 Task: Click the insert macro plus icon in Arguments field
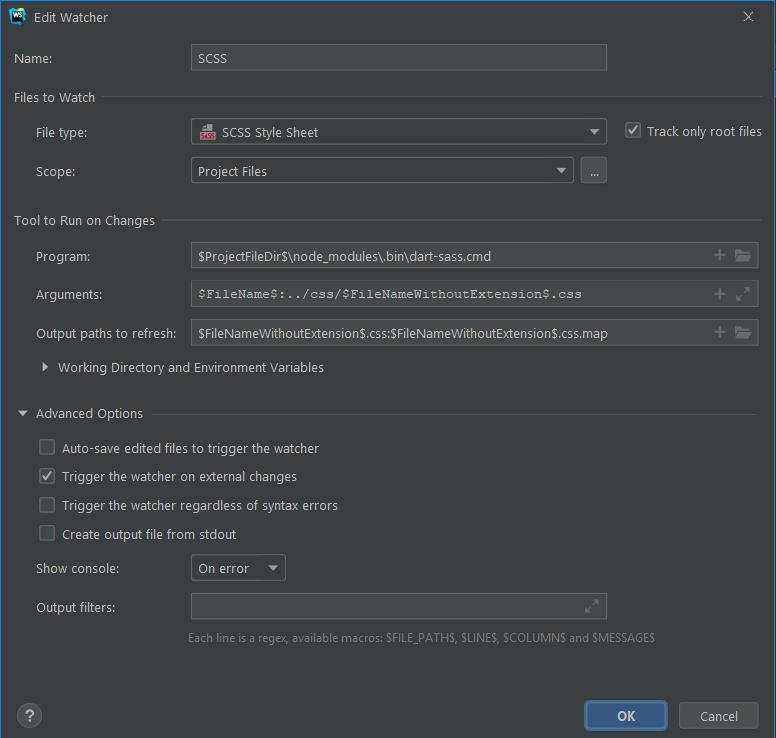point(719,294)
